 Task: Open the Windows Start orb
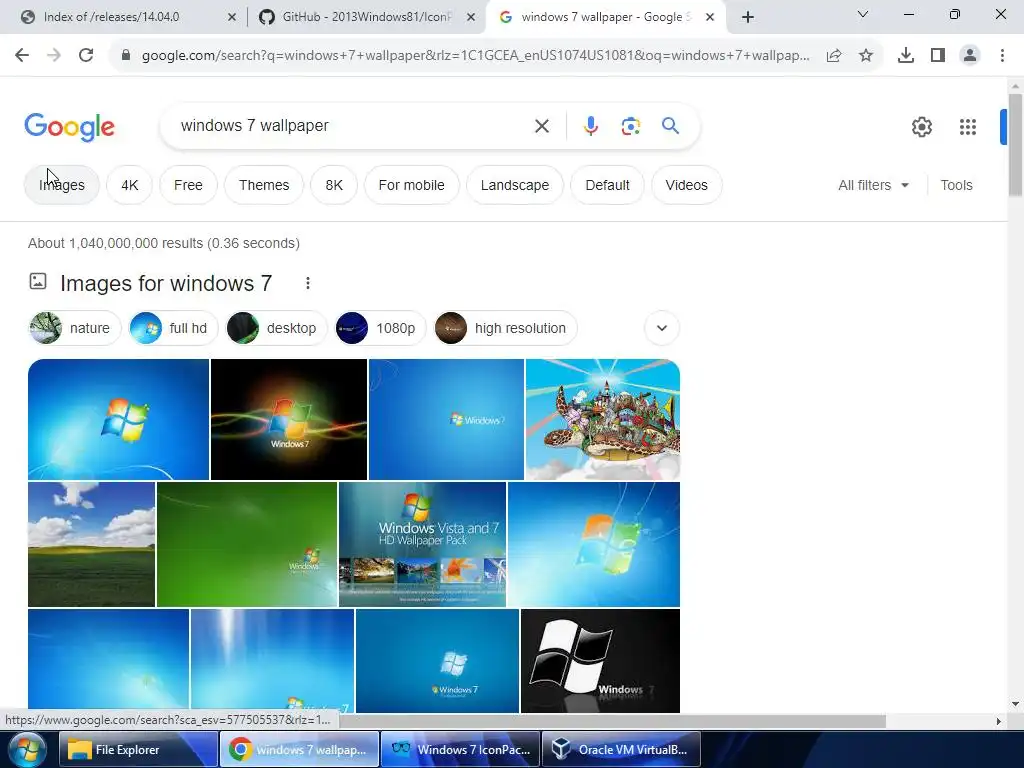click(27, 749)
